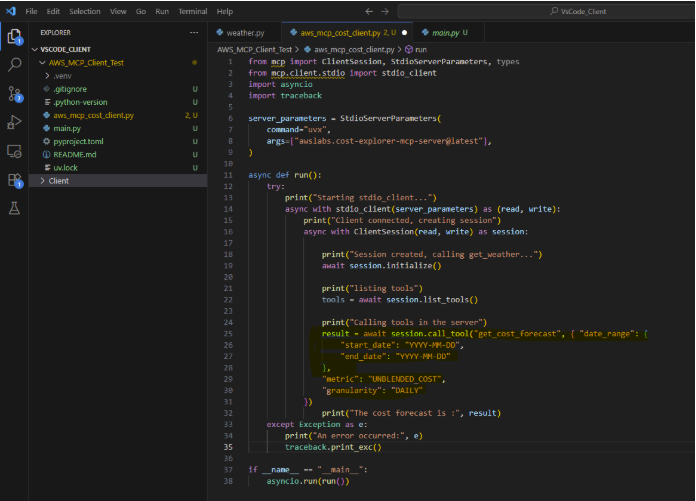Click the EXPLORER panel title

pos(55,32)
